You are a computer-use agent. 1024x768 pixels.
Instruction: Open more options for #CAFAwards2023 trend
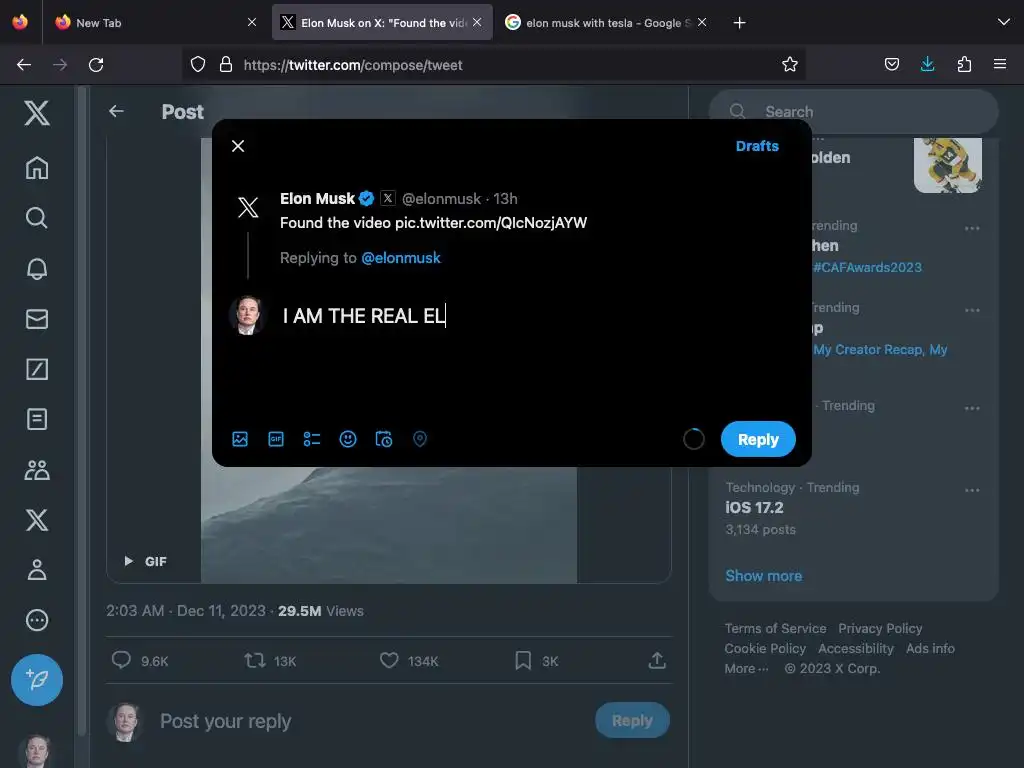pyautogui.click(x=972, y=228)
